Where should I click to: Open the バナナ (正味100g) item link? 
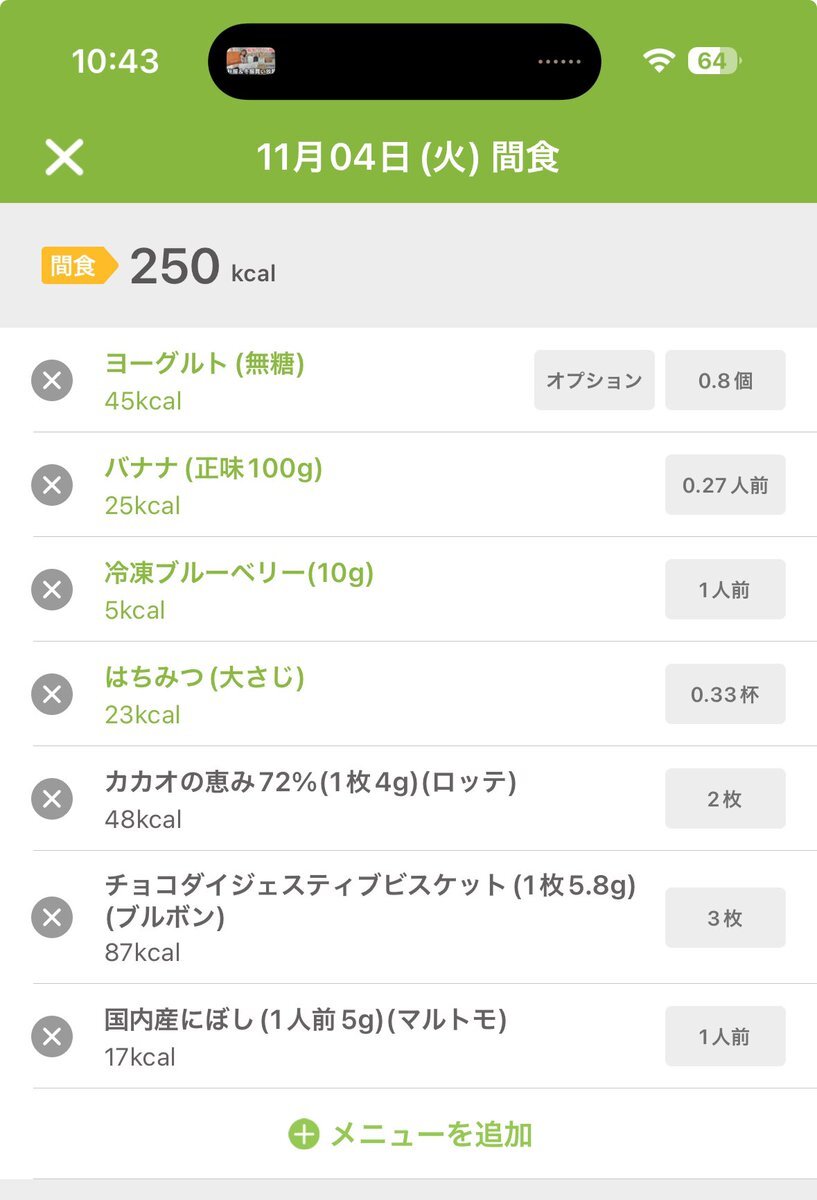click(x=213, y=468)
